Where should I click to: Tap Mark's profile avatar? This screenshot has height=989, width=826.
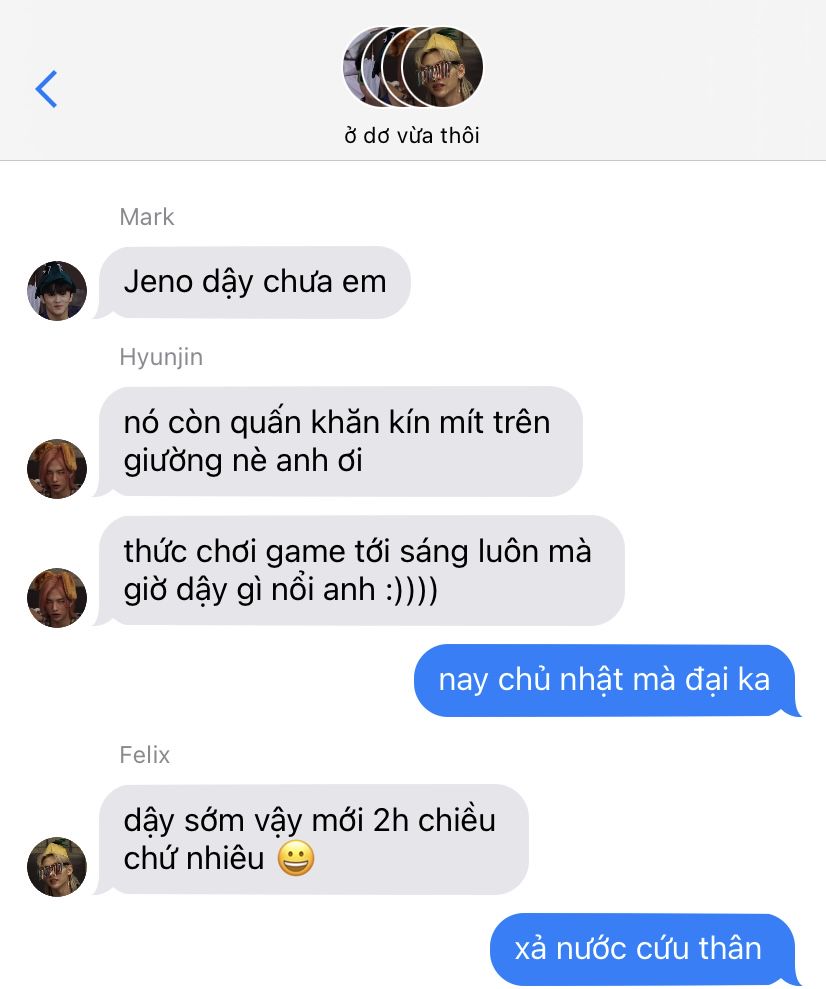[x=57, y=291]
